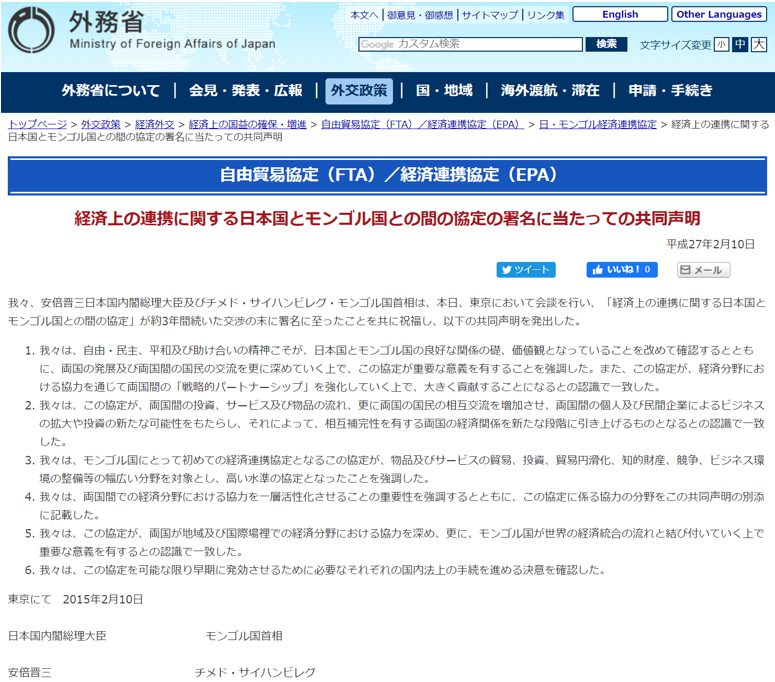Click 自由貿易協定(FTA)/経済連携協定(EPA) breadcrumb link

coord(422,125)
